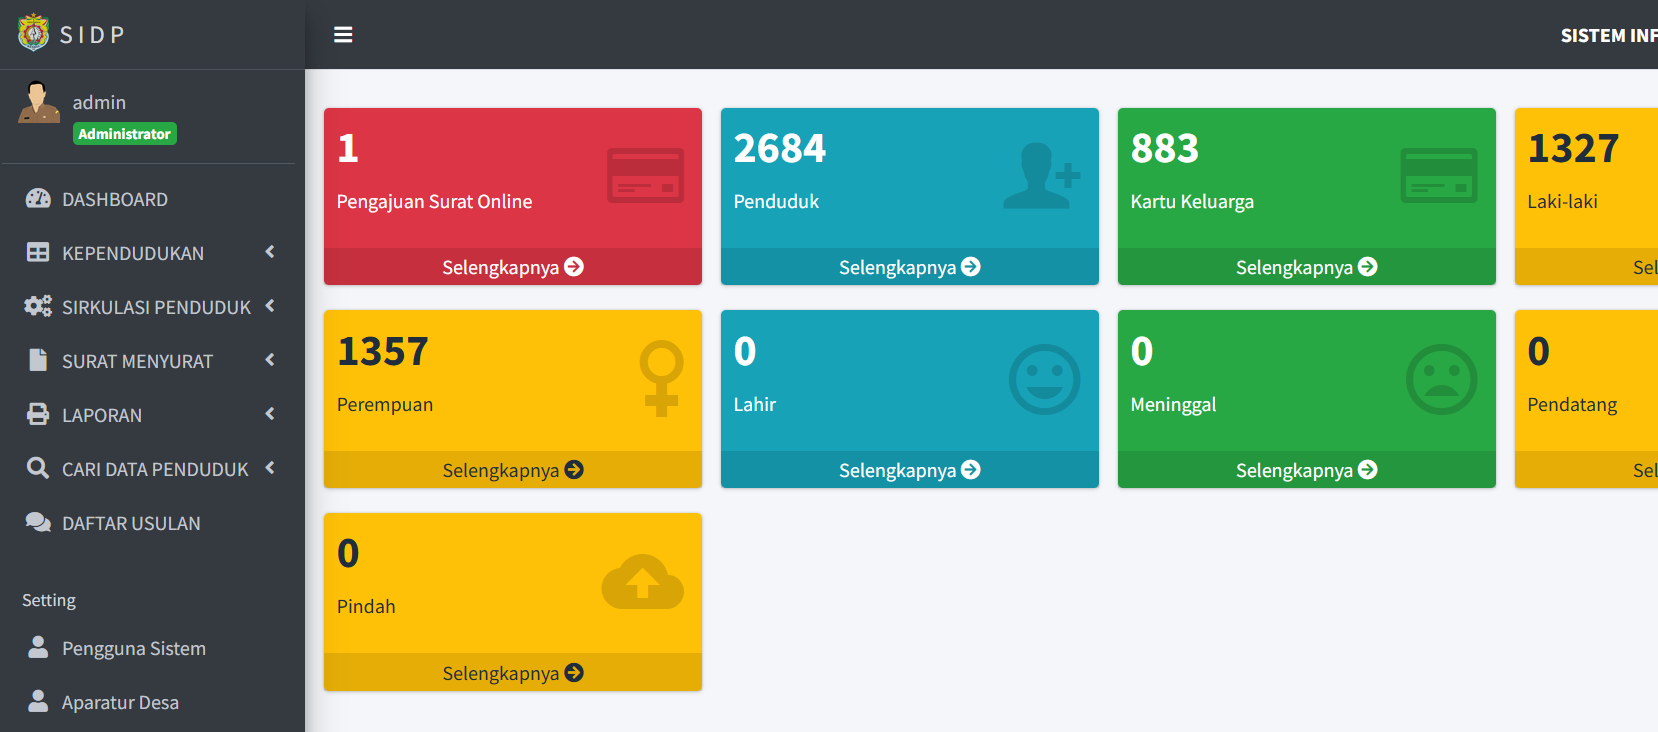Click the Aparatur Desa person icon
The image size is (1658, 732).
[x=38, y=701]
